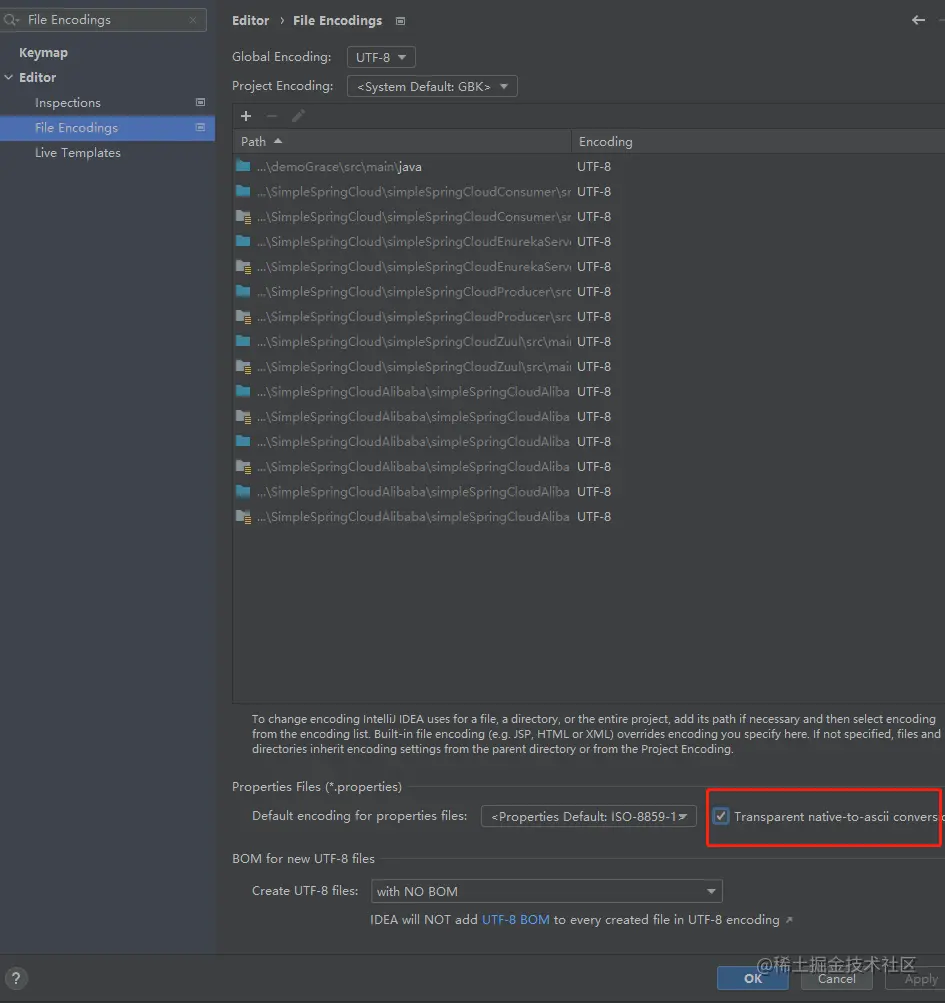Clear the File Encodings search text
Screen dimensions: 945x1003
pos(193,20)
